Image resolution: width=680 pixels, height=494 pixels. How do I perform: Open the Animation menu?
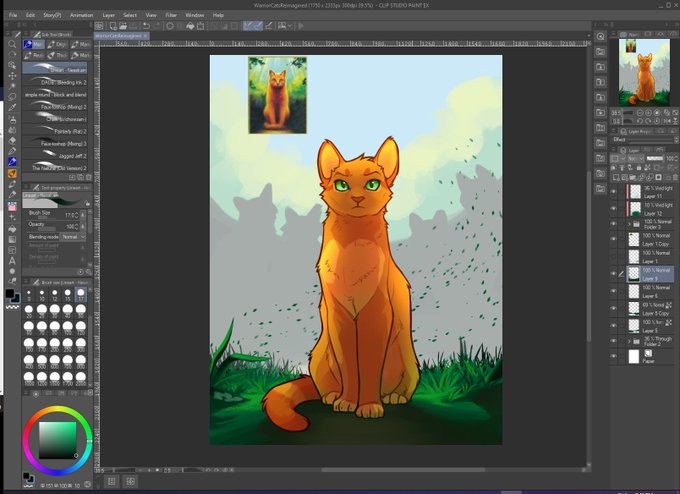click(x=82, y=15)
